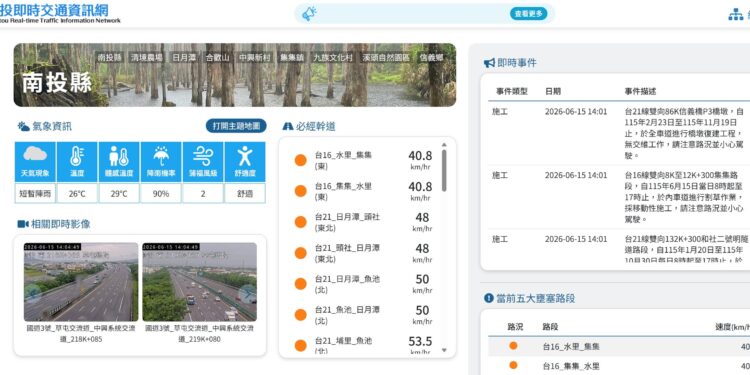Click the 日期 column header

tap(552, 91)
